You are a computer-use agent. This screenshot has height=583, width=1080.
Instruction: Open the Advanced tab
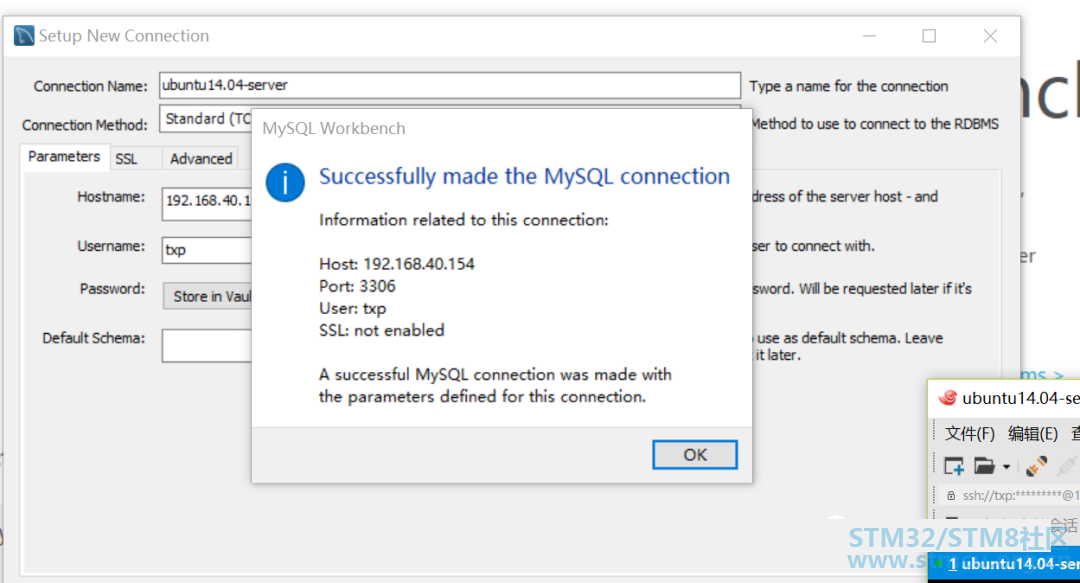click(201, 158)
